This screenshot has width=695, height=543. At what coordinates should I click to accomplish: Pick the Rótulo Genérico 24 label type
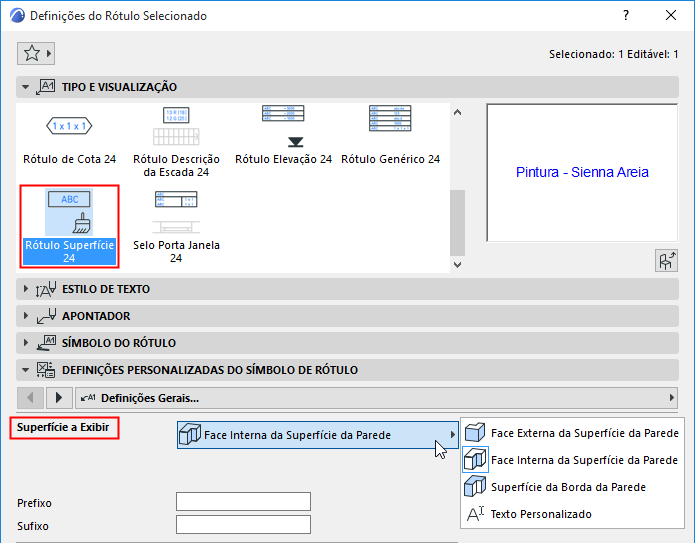tap(390, 135)
